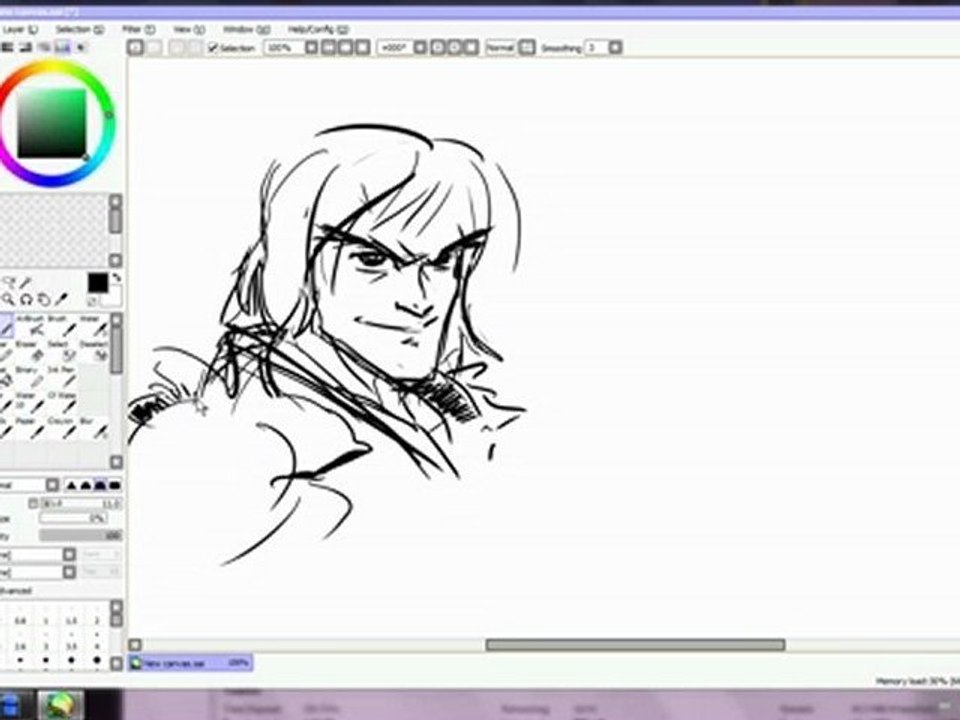
Task: Open the zoom percentage dropdown
Action: (x=312, y=47)
